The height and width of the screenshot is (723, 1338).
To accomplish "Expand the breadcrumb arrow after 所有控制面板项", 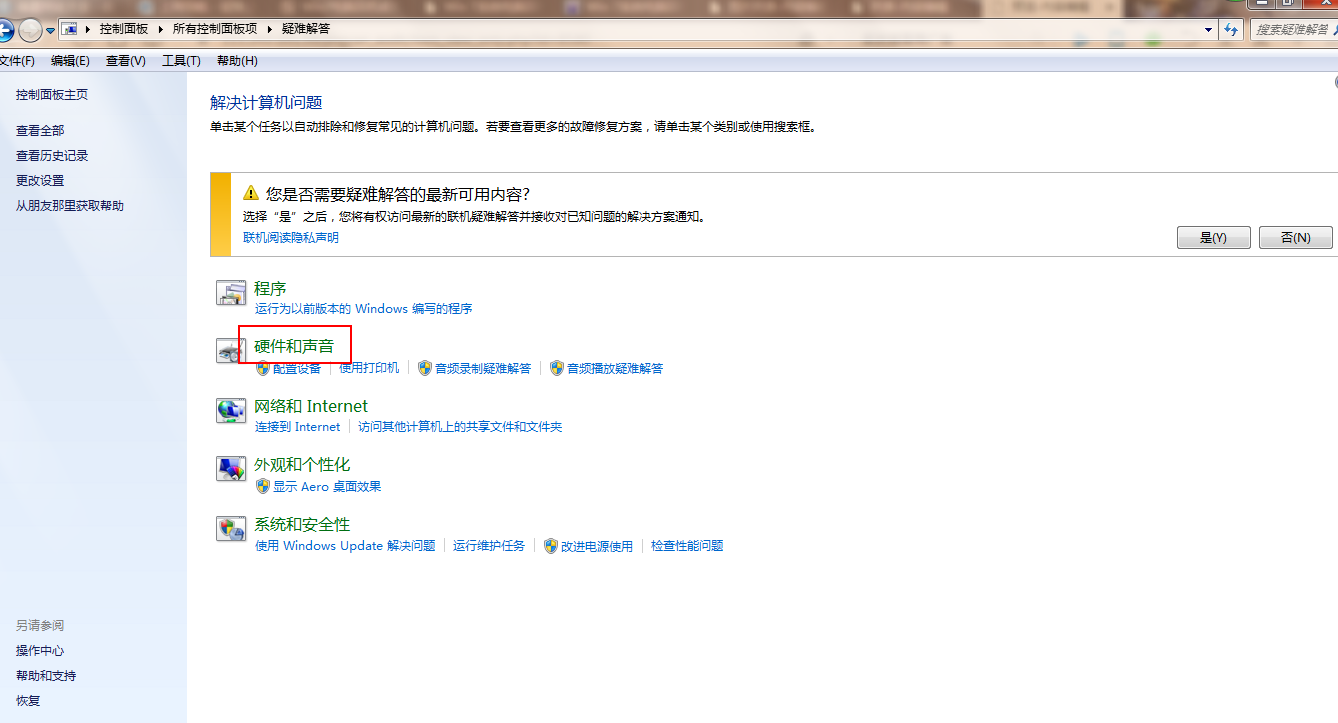I will (269, 29).
